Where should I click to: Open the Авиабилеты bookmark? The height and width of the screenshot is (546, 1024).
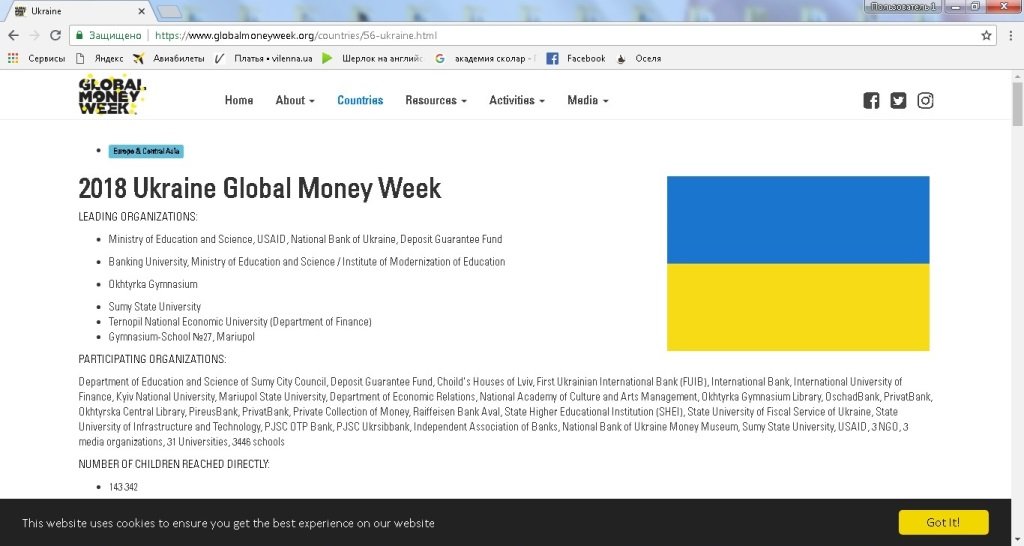[168, 58]
